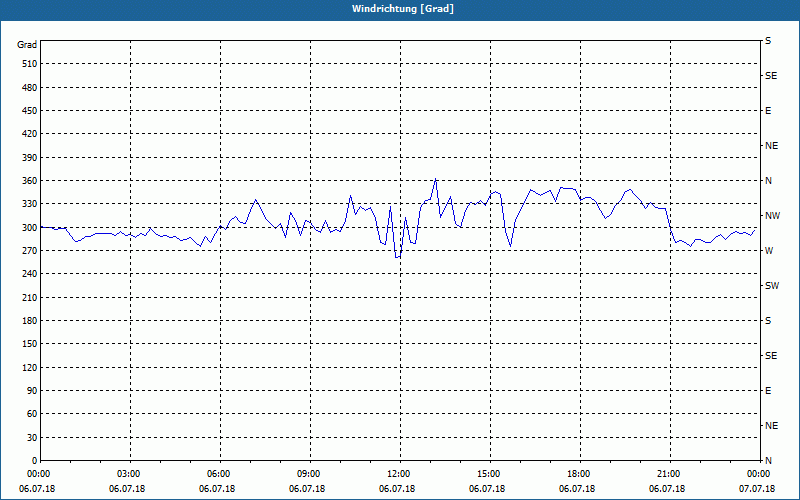This screenshot has height=500, width=800.
Task: Click the 270 value on the left axis
Action: [30, 251]
